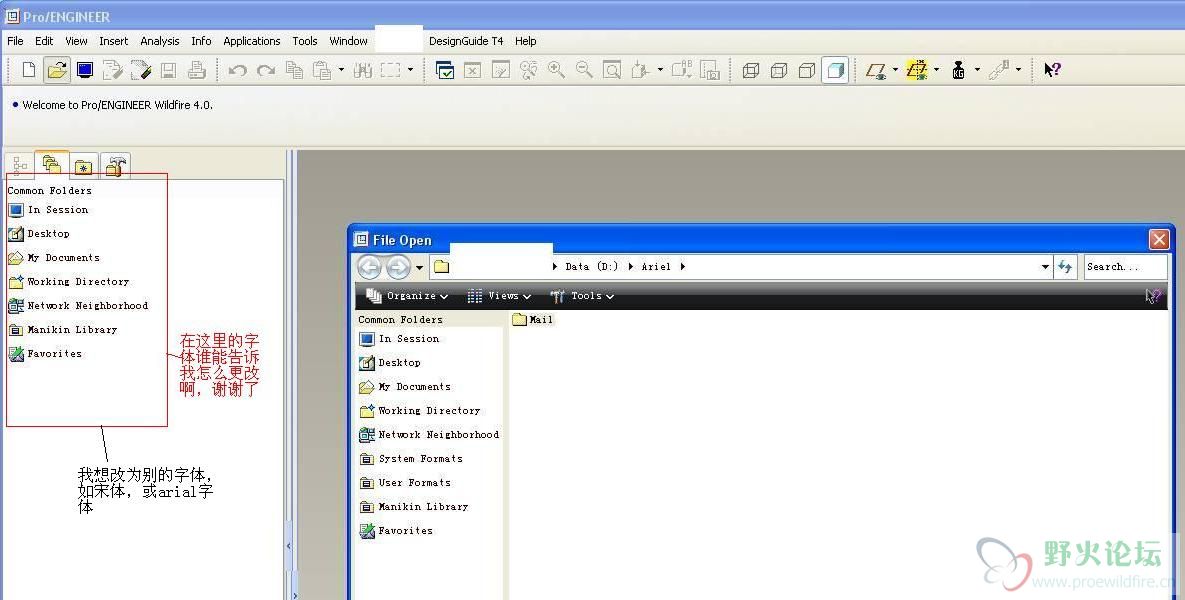The width and height of the screenshot is (1185, 600).
Task: Select System Formats in File Open
Action: pos(411,459)
